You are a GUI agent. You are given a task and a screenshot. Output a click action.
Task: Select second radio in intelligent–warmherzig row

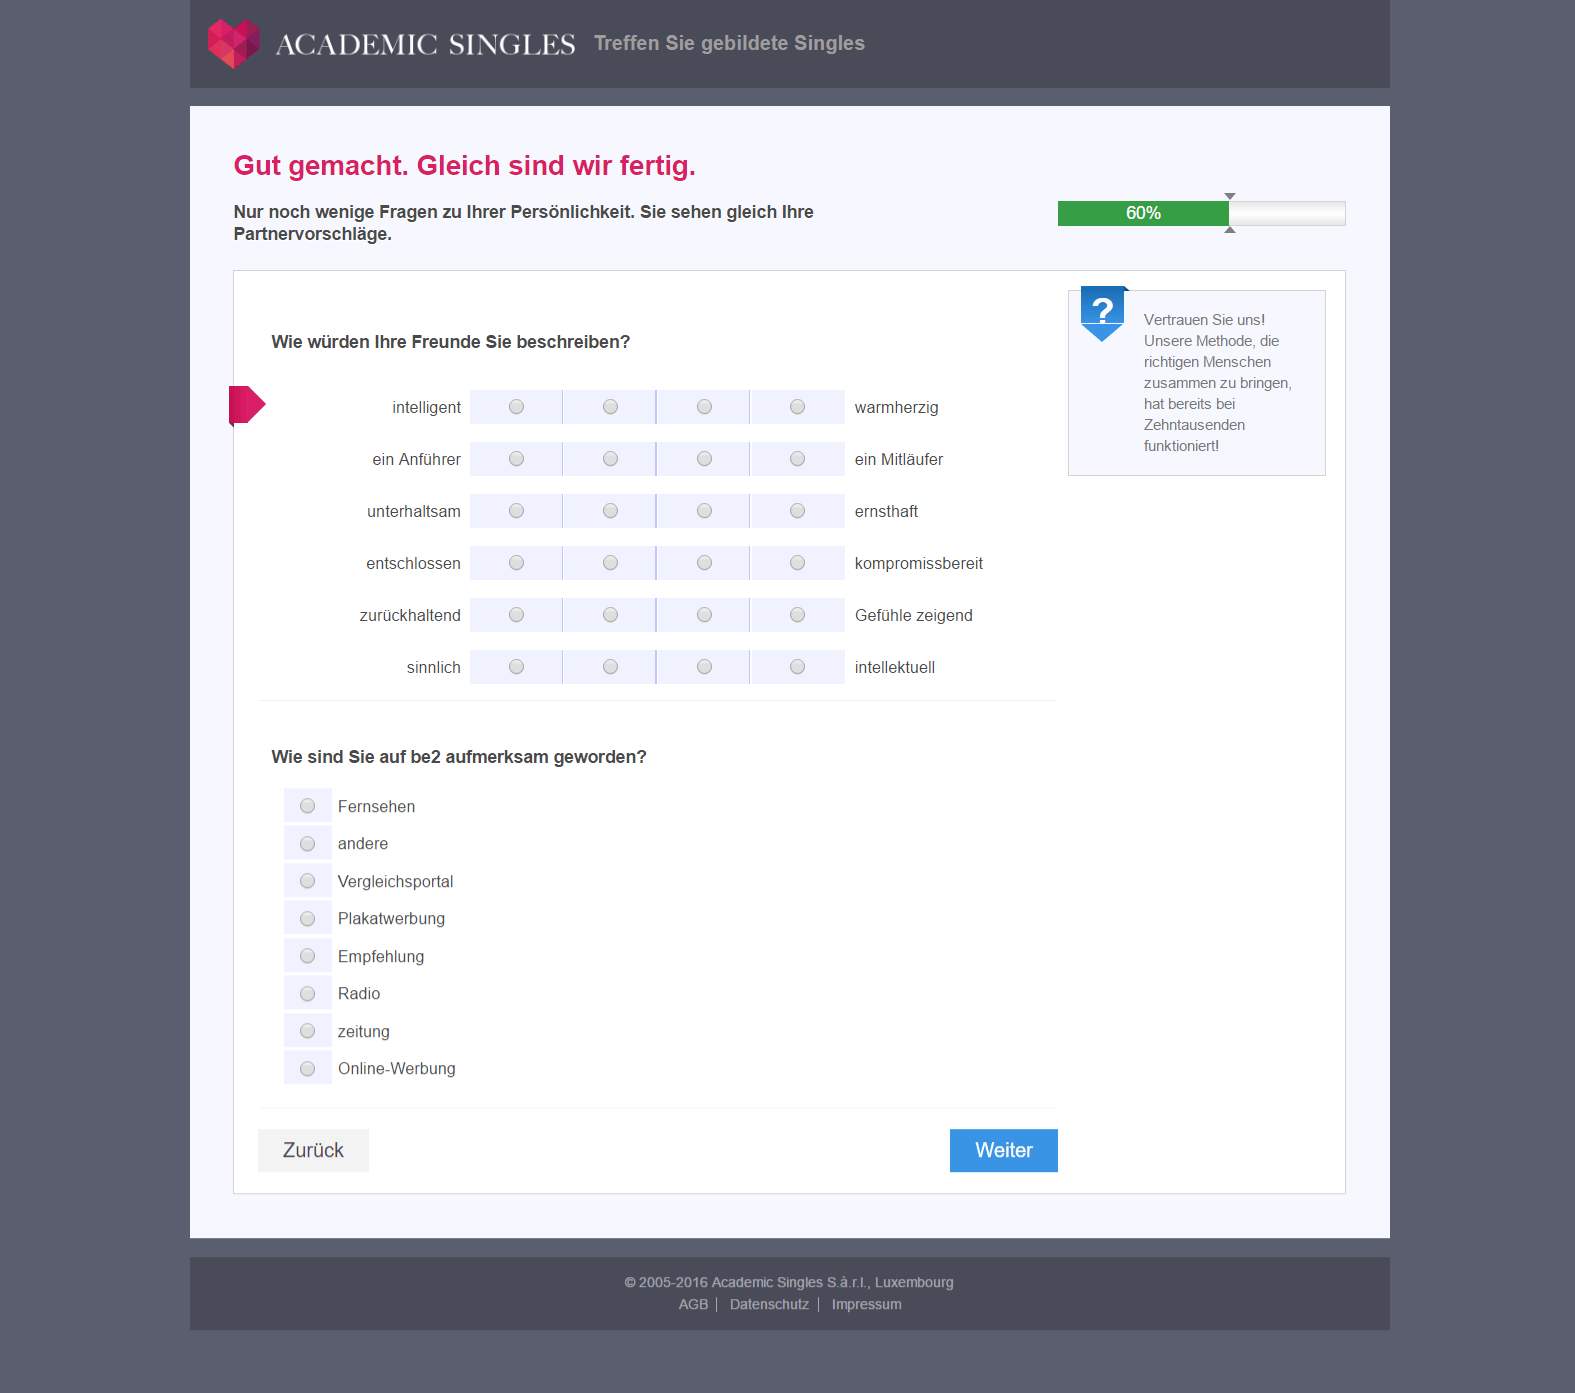point(610,407)
